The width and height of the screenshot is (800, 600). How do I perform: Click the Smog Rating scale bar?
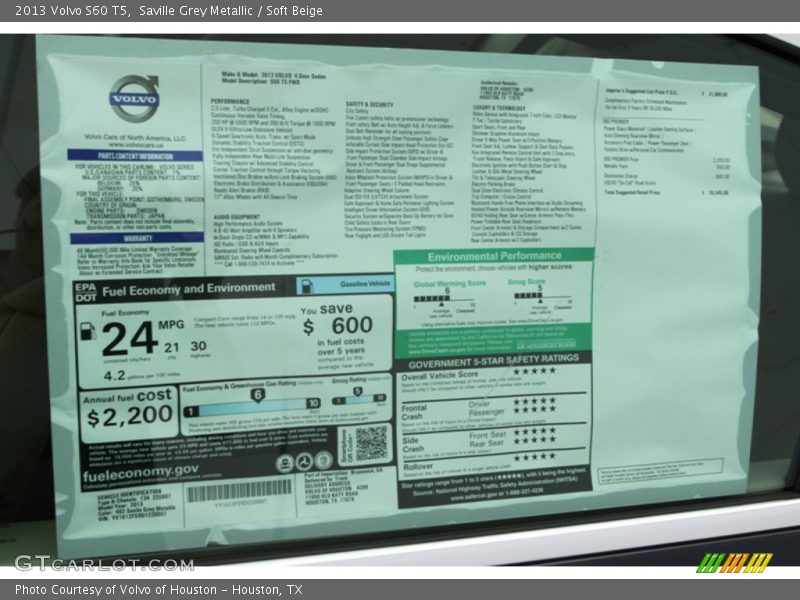(359, 400)
